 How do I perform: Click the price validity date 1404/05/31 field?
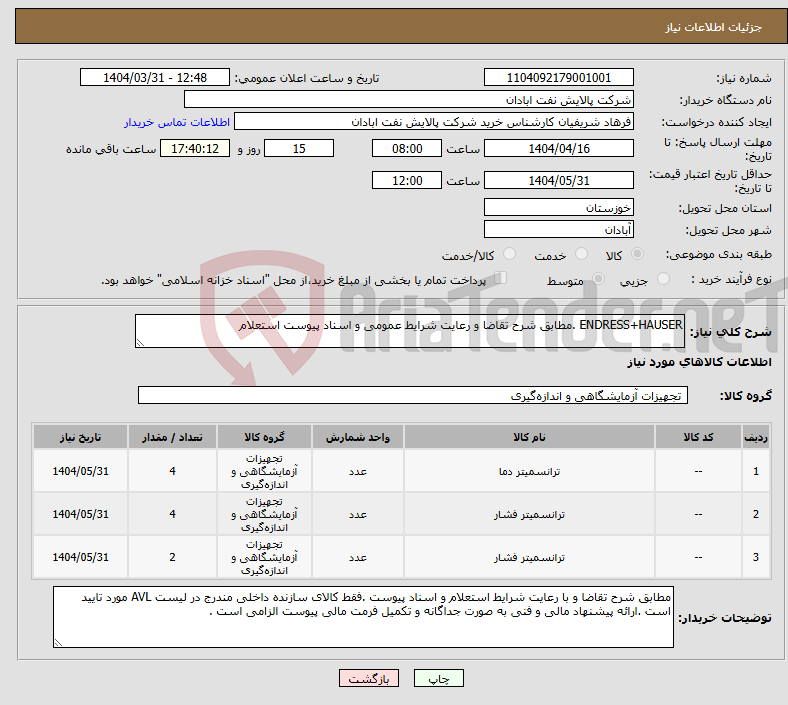click(x=558, y=180)
